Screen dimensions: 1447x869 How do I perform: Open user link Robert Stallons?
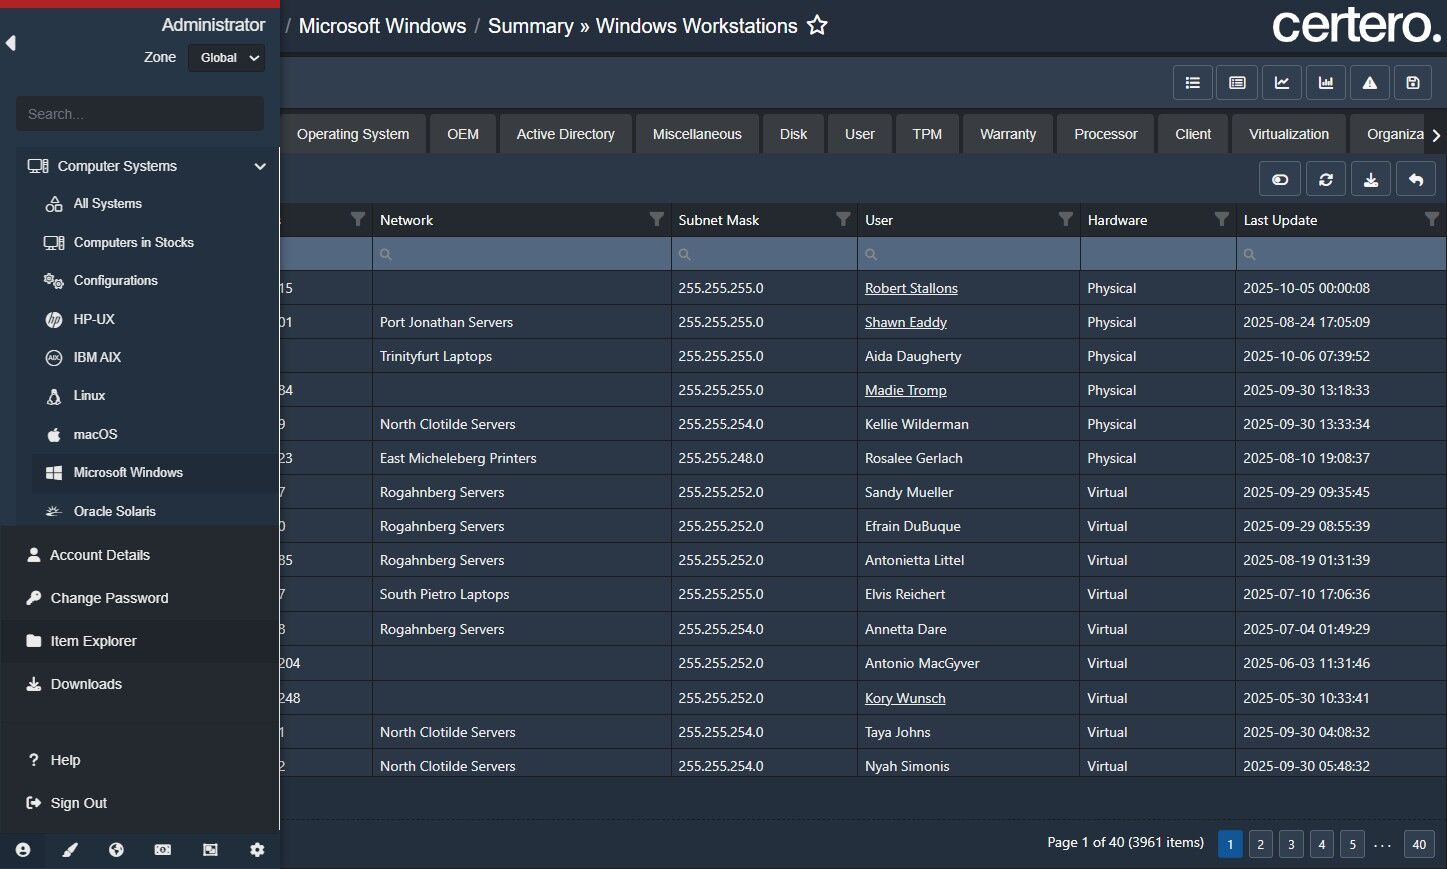pyautogui.click(x=911, y=288)
